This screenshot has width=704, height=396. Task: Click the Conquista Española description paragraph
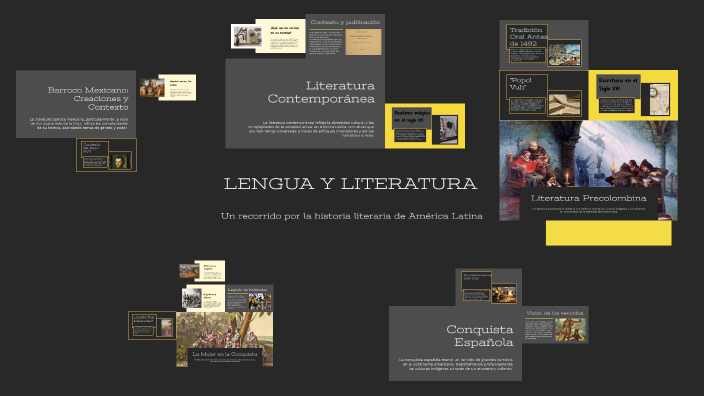pos(456,364)
